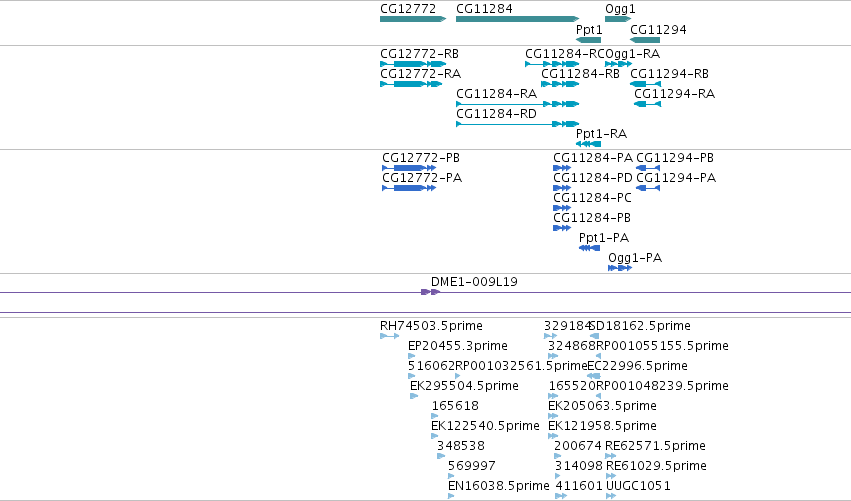Click the CG11284-PD protein glyph
Viewport: 851px width, 501px height.
[562, 188]
